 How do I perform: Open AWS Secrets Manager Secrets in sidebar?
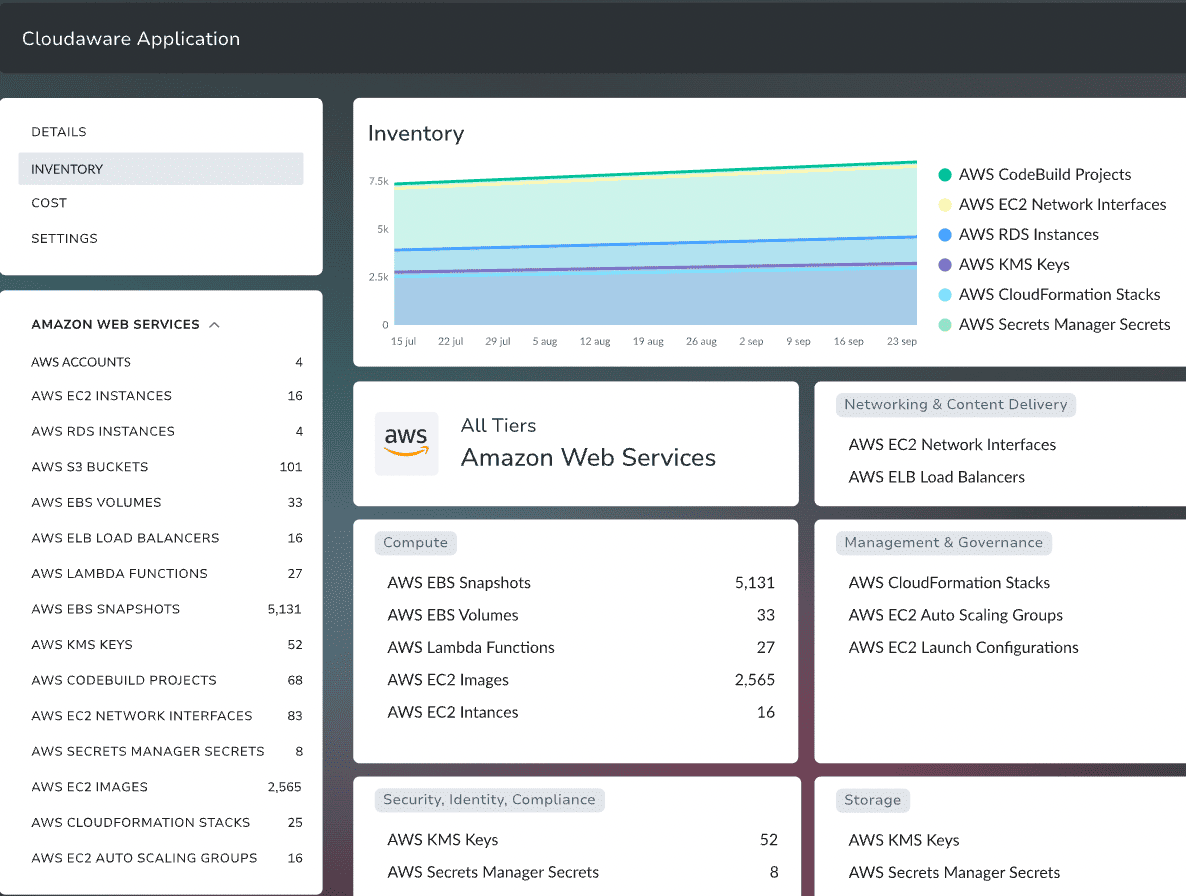pos(147,751)
